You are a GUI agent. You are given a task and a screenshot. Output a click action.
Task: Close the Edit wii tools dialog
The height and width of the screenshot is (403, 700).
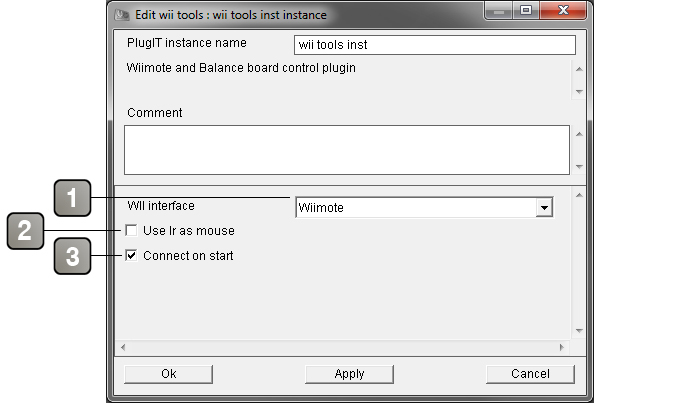563,11
